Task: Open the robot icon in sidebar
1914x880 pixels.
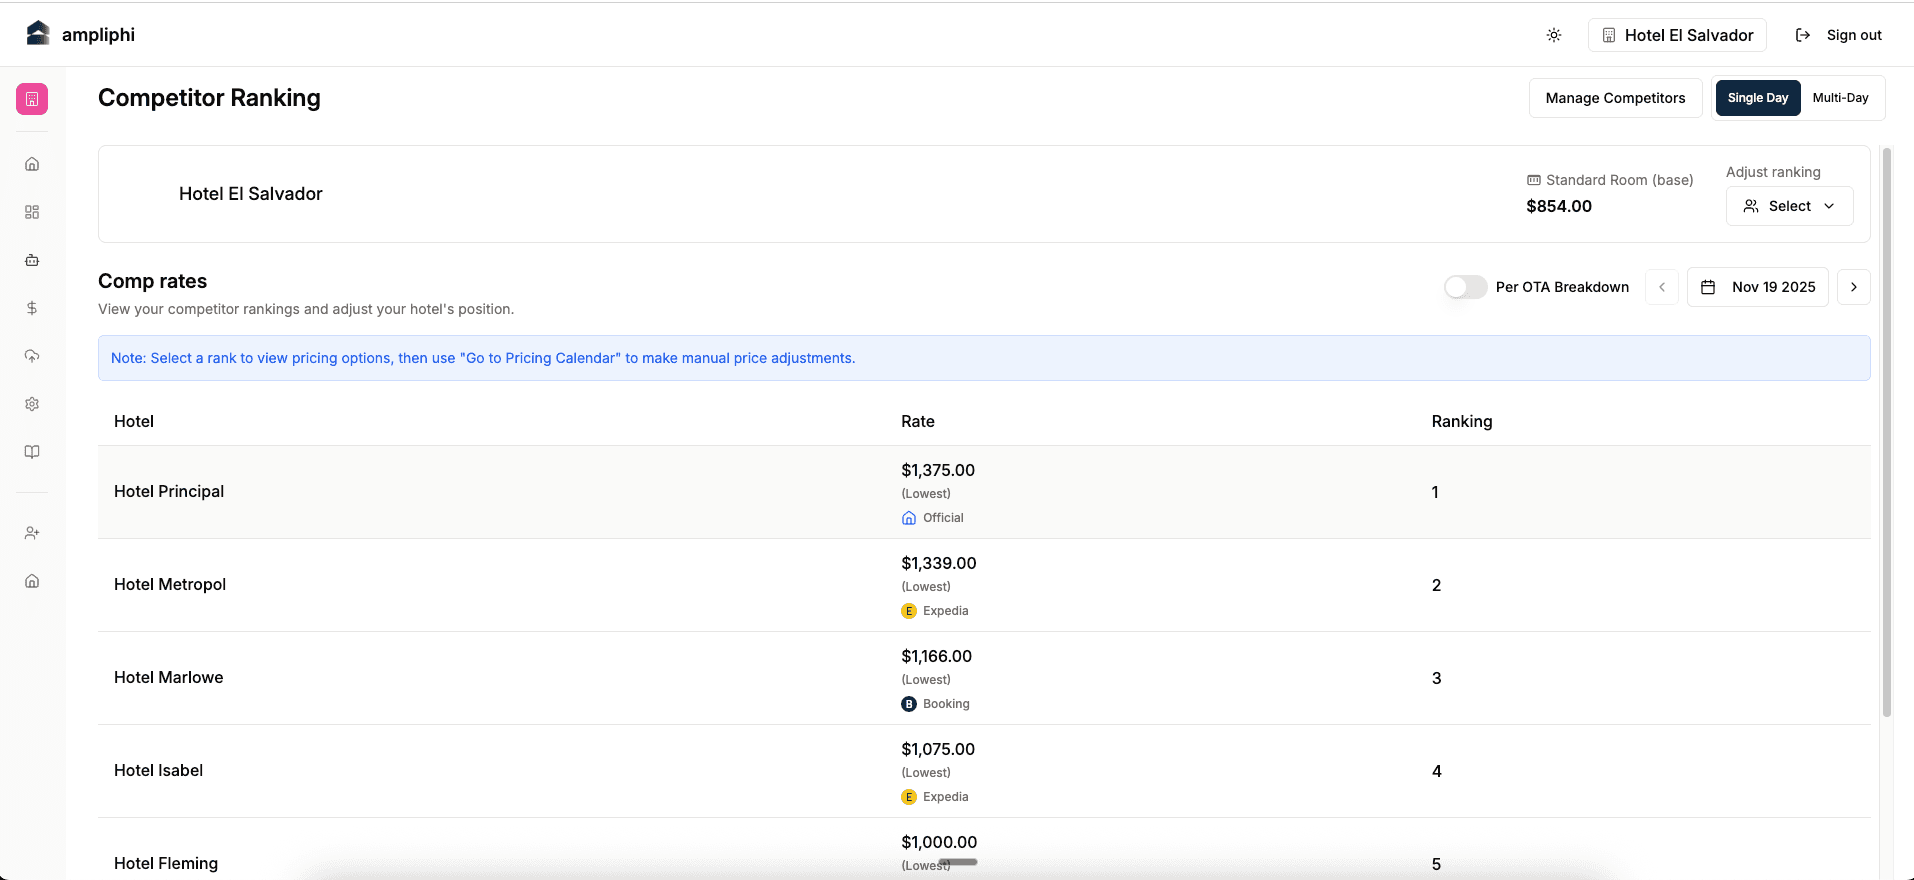Action: 32,260
